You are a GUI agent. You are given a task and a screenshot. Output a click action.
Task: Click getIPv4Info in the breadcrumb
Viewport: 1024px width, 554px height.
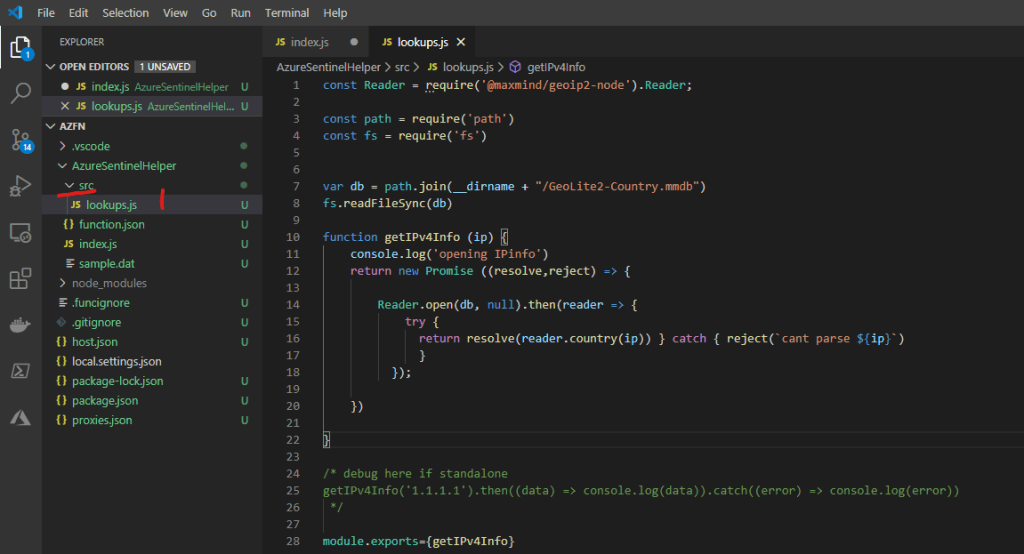555,66
